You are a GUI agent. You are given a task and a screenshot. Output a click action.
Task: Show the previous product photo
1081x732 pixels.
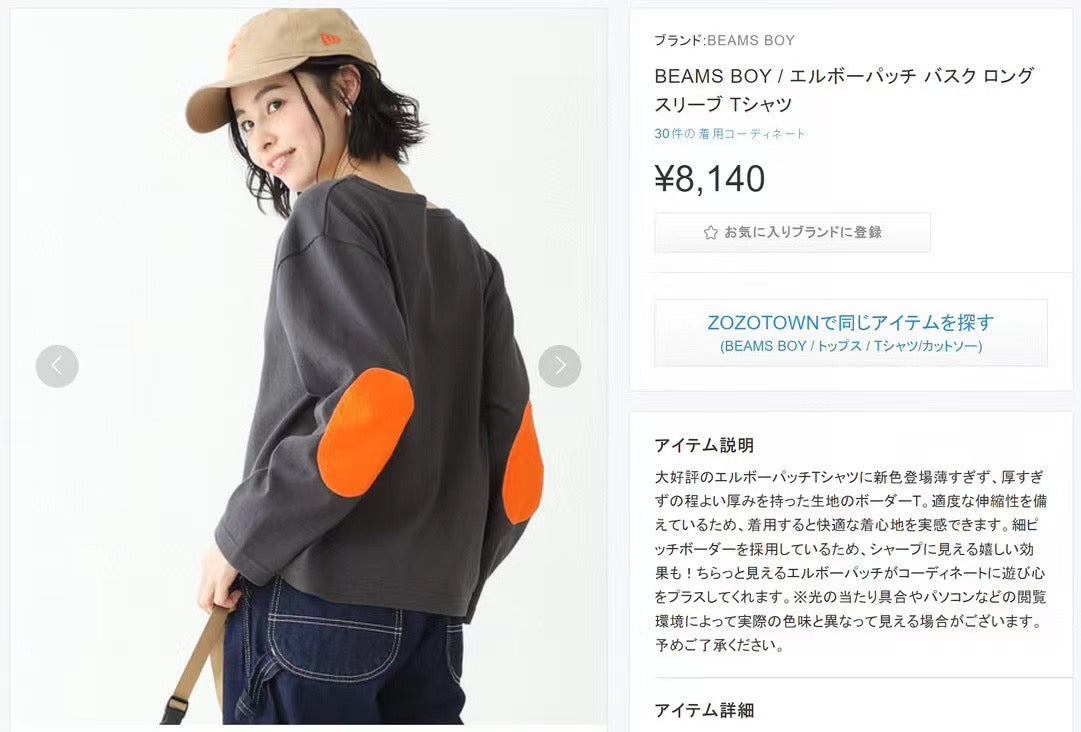click(x=57, y=366)
